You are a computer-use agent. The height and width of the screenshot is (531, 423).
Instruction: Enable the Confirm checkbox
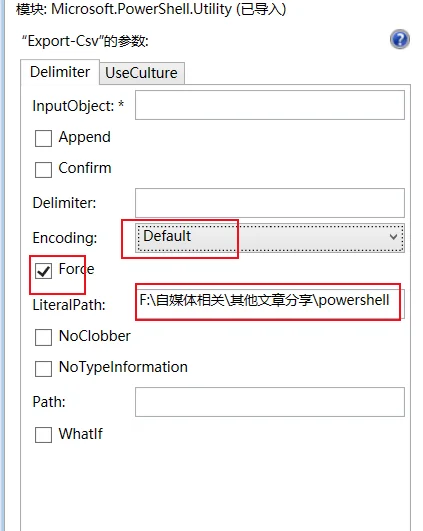point(43,169)
